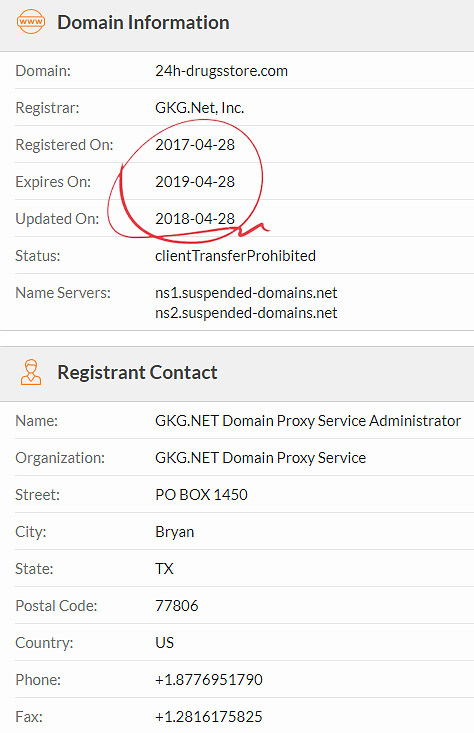Select the organization GKG.NET Domain Proxy Service

(x=260, y=458)
